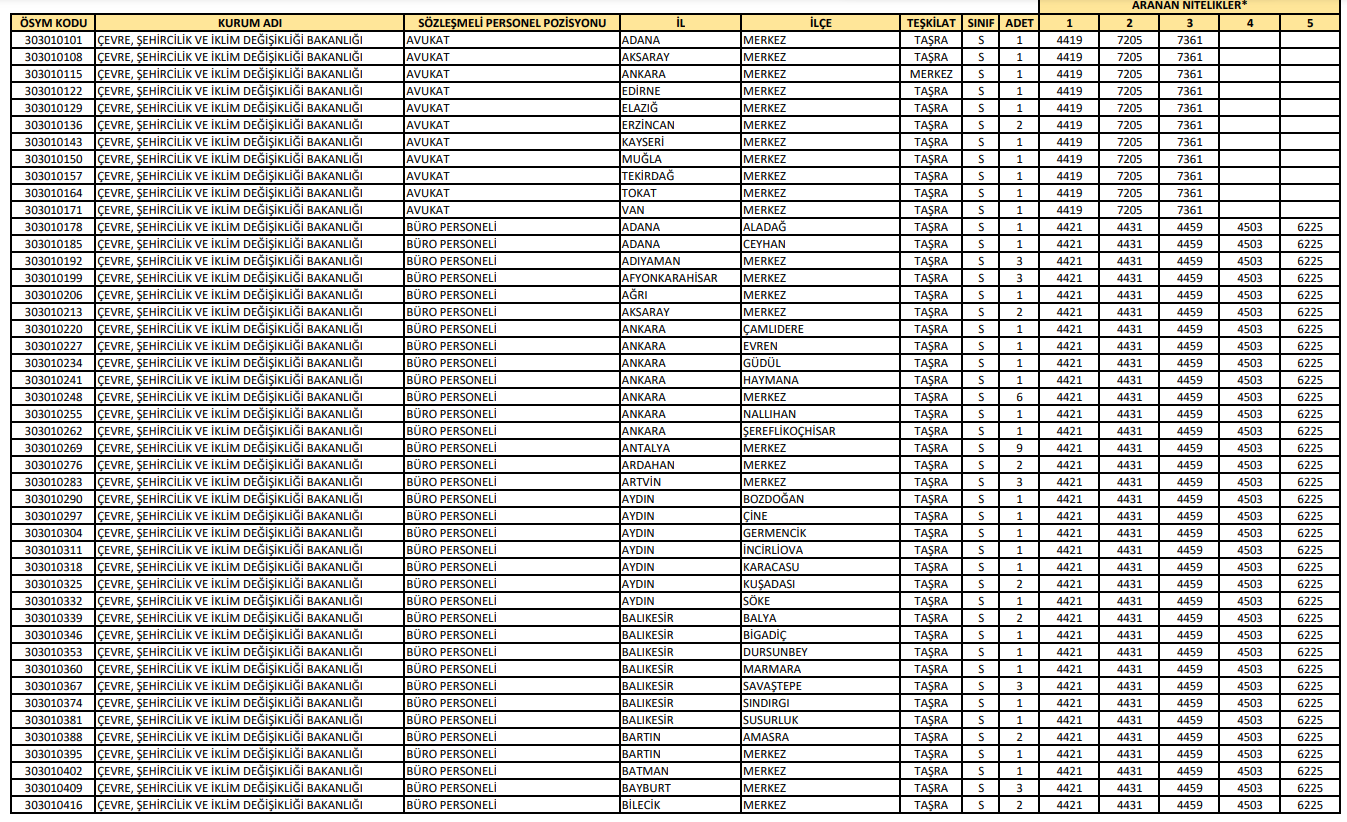Select the ADIYAMAN city cell
The height and width of the screenshot is (822, 1347).
[680, 261]
